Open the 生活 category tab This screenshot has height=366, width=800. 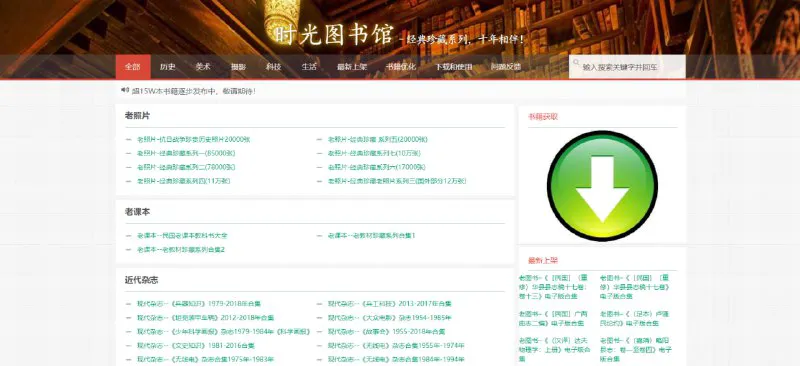pyautogui.click(x=309, y=67)
